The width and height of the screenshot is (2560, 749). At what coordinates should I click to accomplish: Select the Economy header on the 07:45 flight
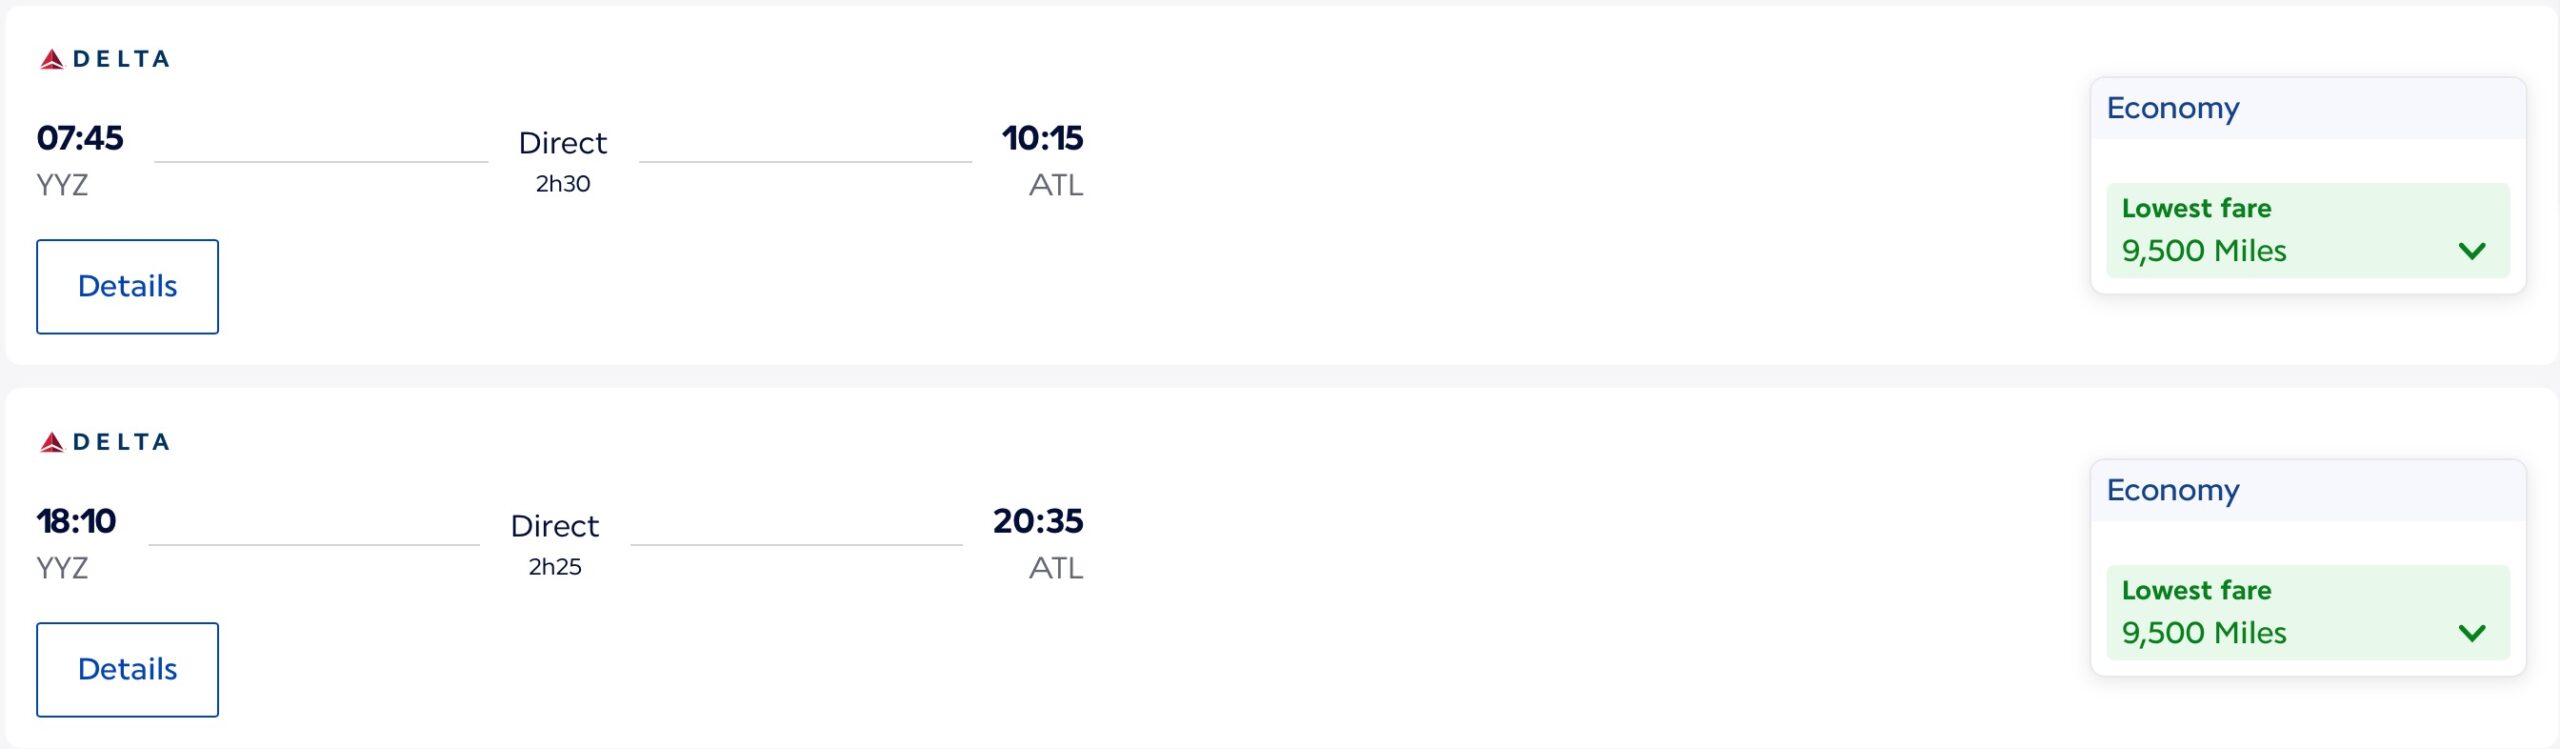click(2172, 108)
